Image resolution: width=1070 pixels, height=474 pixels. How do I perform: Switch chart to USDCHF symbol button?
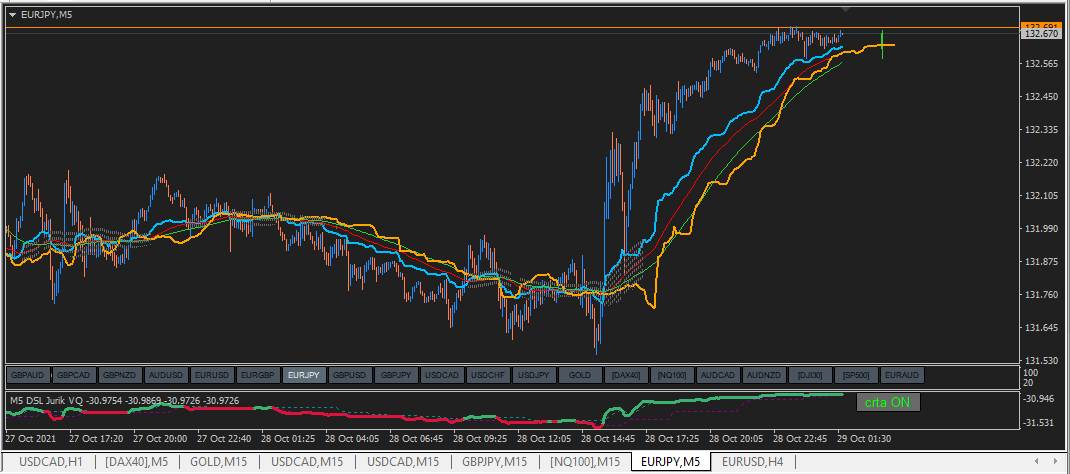click(488, 375)
